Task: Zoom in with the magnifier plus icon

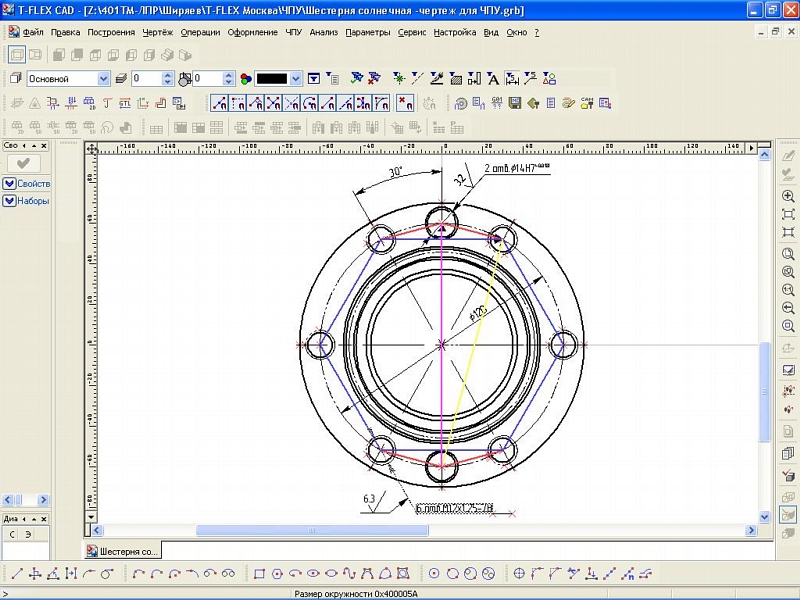Action: point(788,196)
